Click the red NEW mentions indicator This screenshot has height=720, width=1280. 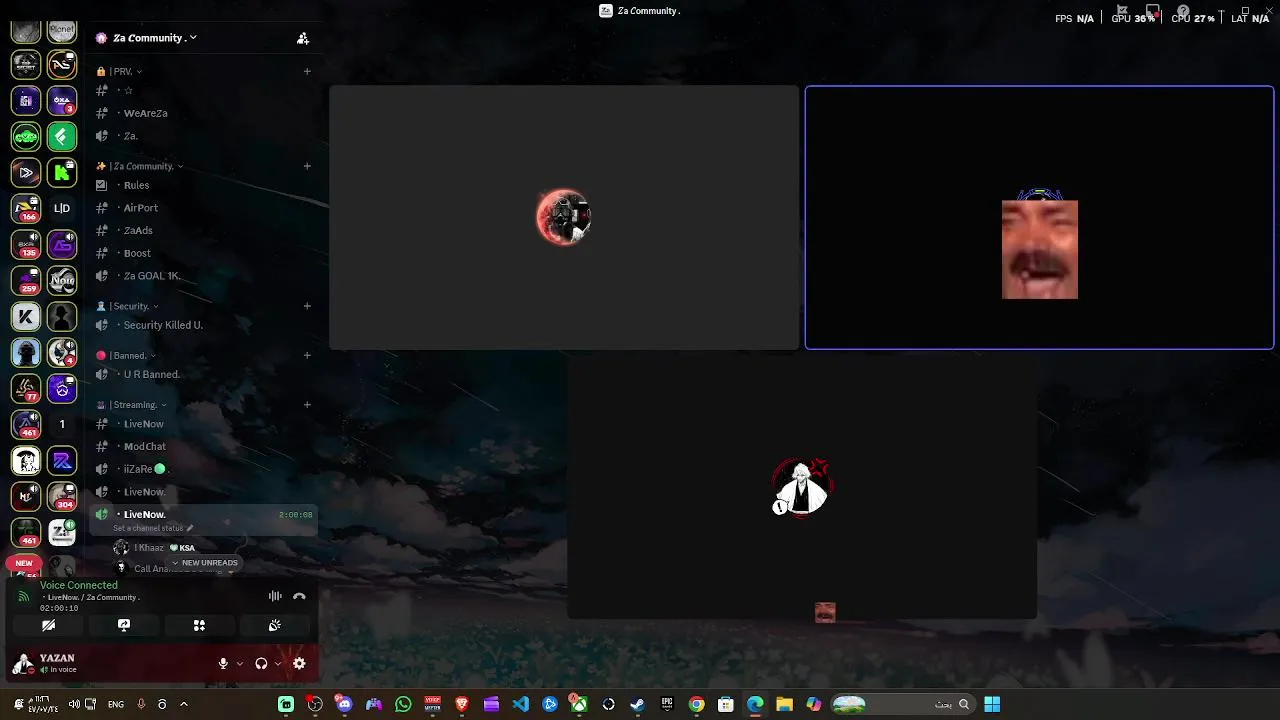(x=24, y=563)
